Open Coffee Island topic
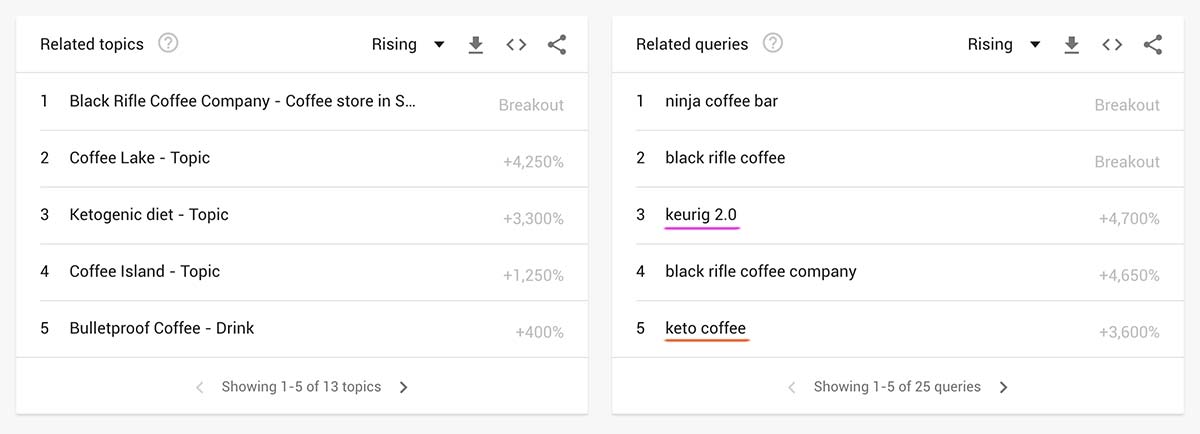 pyautogui.click(x=145, y=272)
